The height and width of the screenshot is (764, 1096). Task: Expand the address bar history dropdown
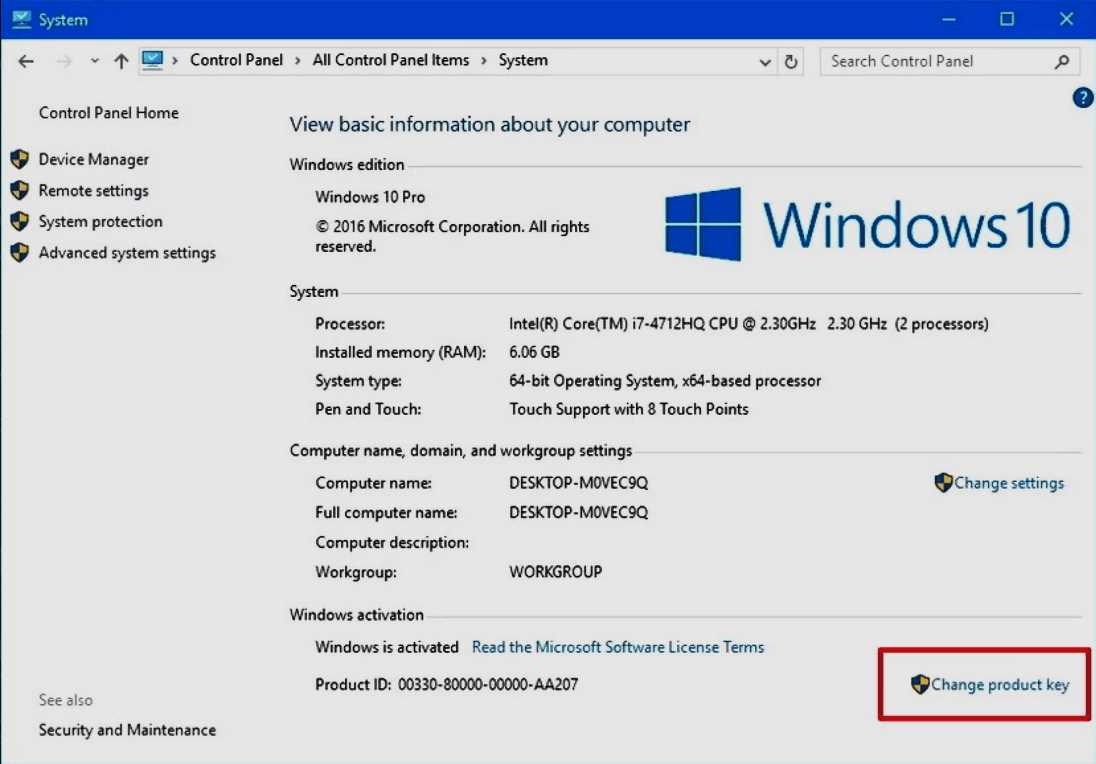pyautogui.click(x=765, y=61)
